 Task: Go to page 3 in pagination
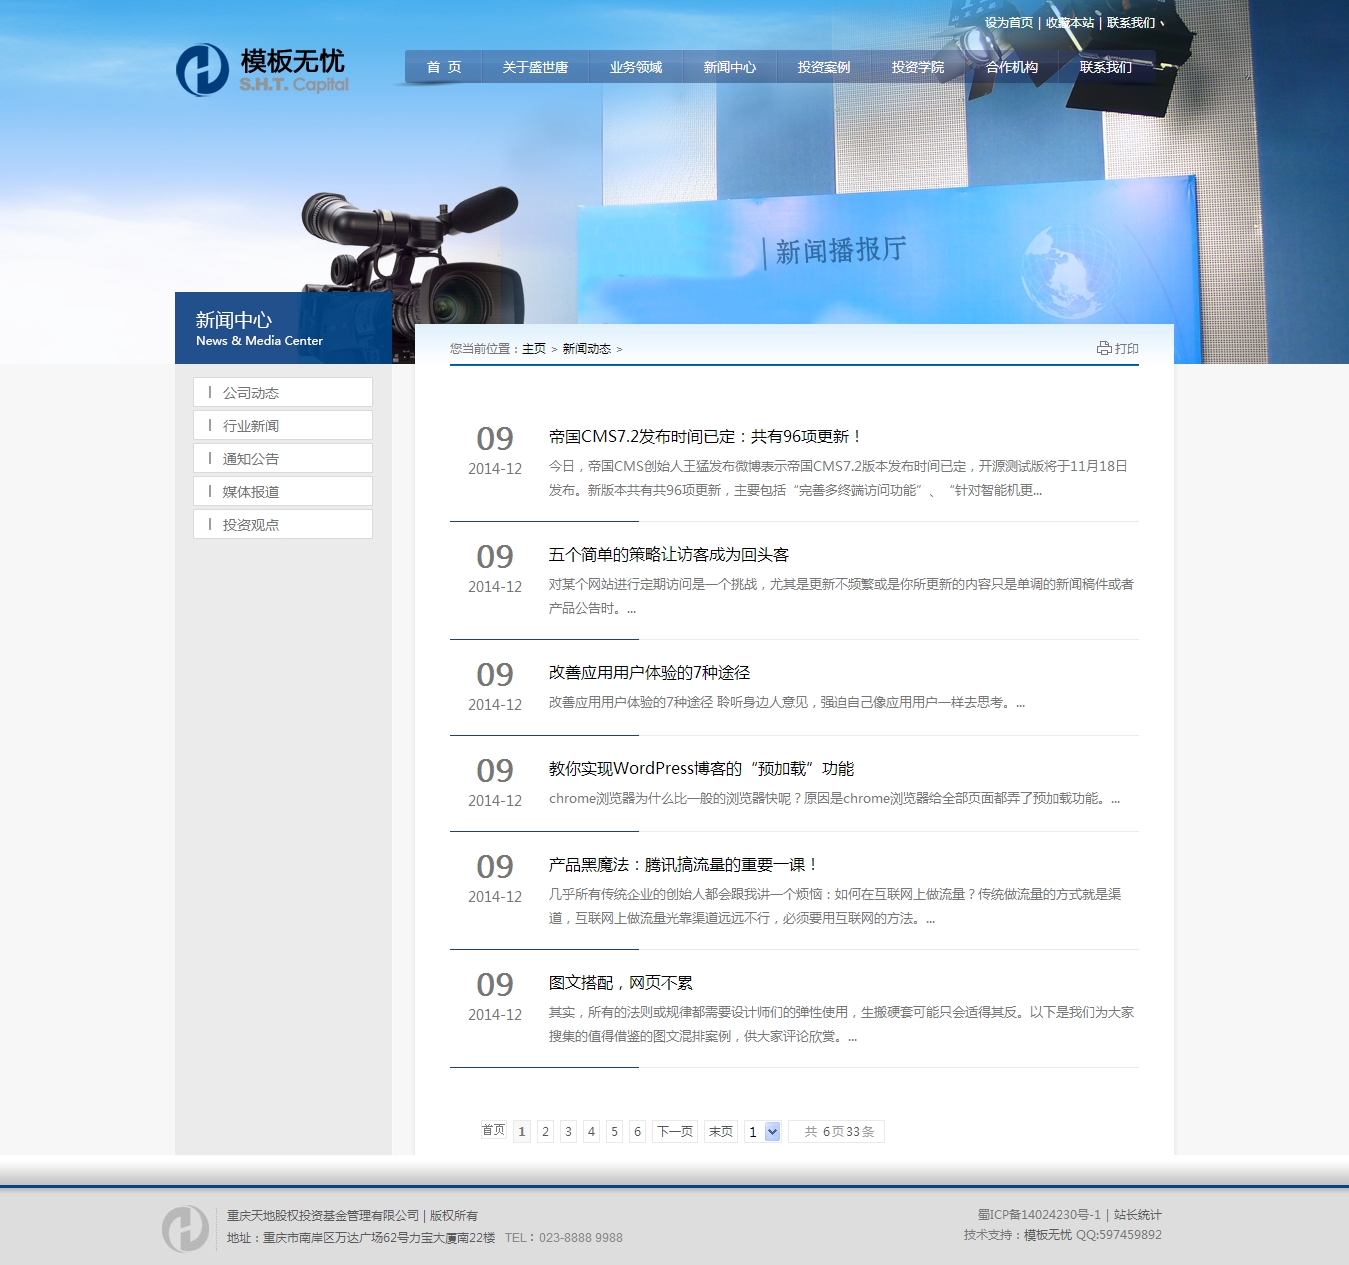point(568,1132)
